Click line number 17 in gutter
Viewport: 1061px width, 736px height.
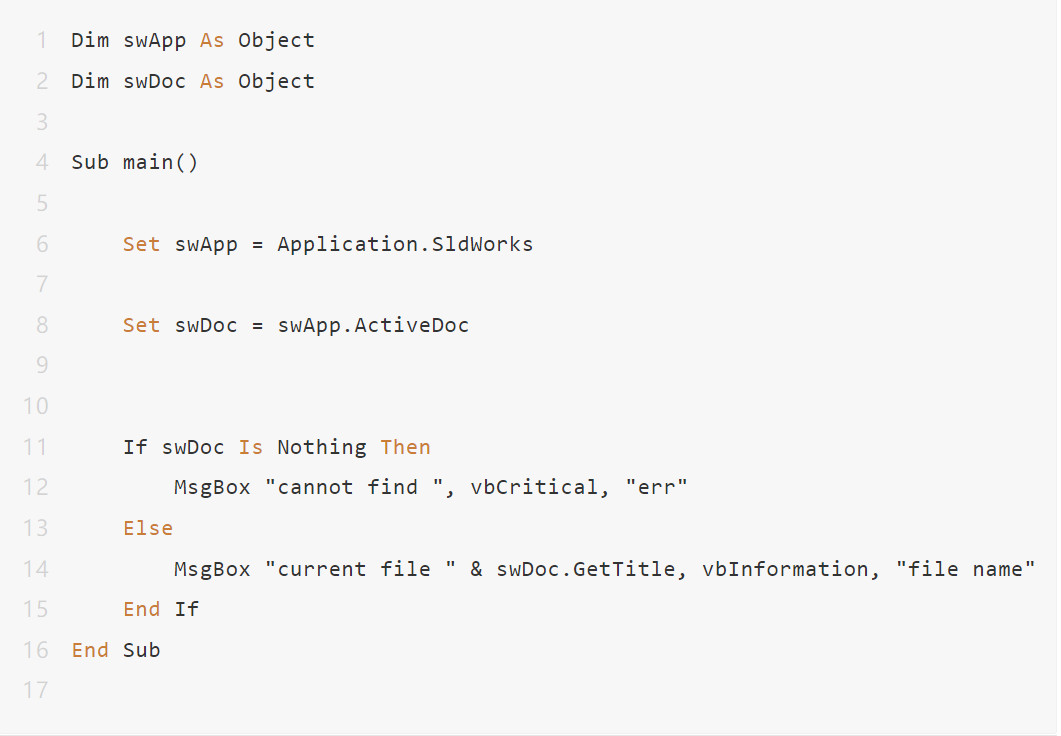pyautogui.click(x=35, y=690)
